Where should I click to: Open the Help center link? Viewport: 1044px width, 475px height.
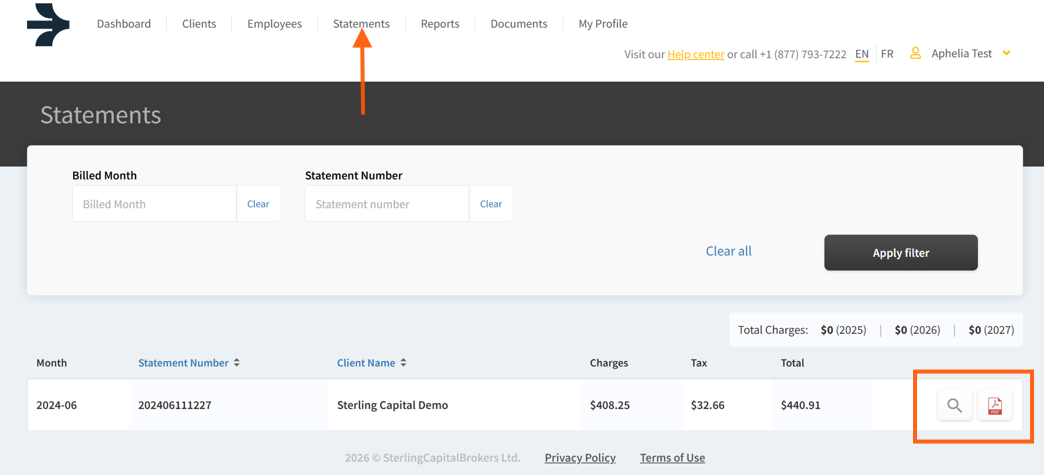click(695, 54)
